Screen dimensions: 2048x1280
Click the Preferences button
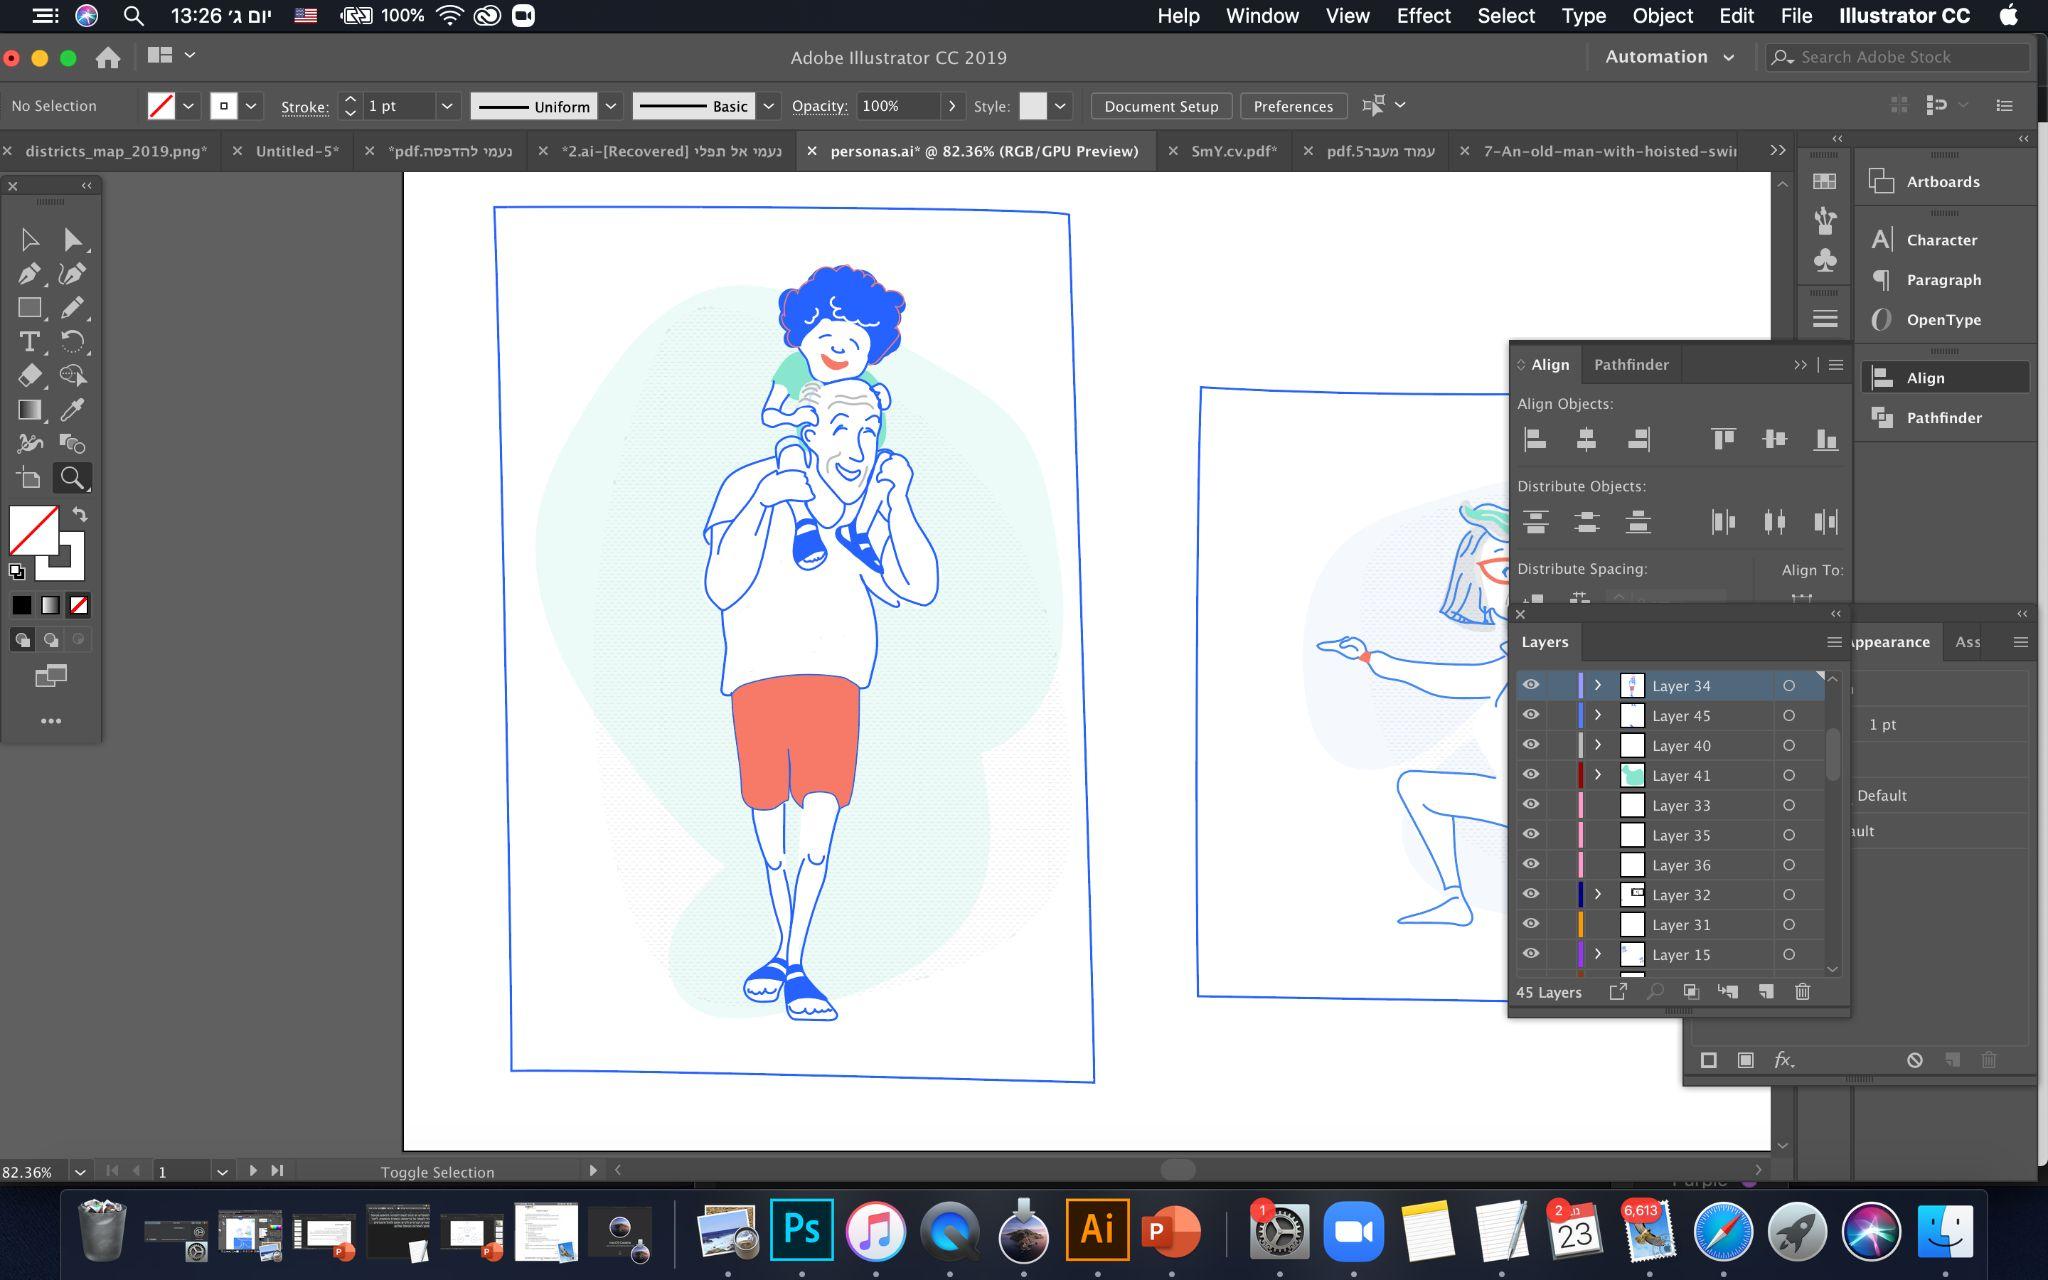click(1293, 106)
